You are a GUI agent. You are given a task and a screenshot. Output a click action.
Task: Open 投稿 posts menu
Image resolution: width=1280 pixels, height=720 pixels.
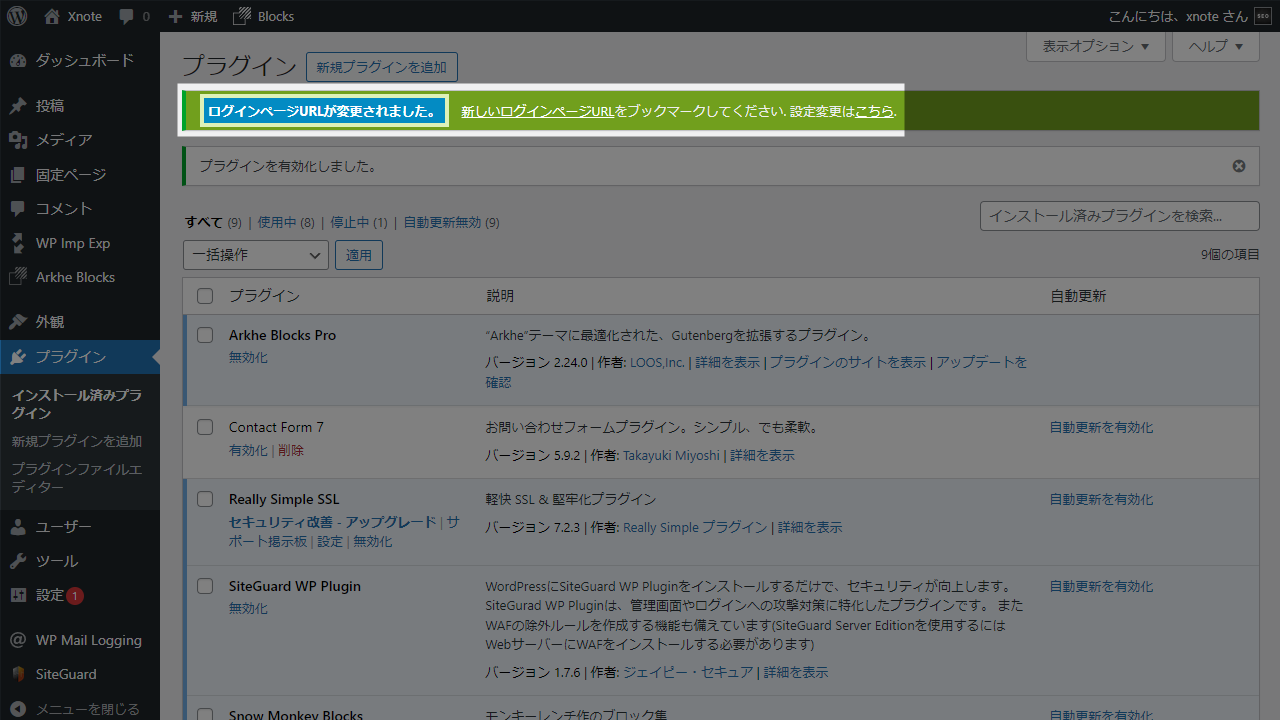(80, 106)
